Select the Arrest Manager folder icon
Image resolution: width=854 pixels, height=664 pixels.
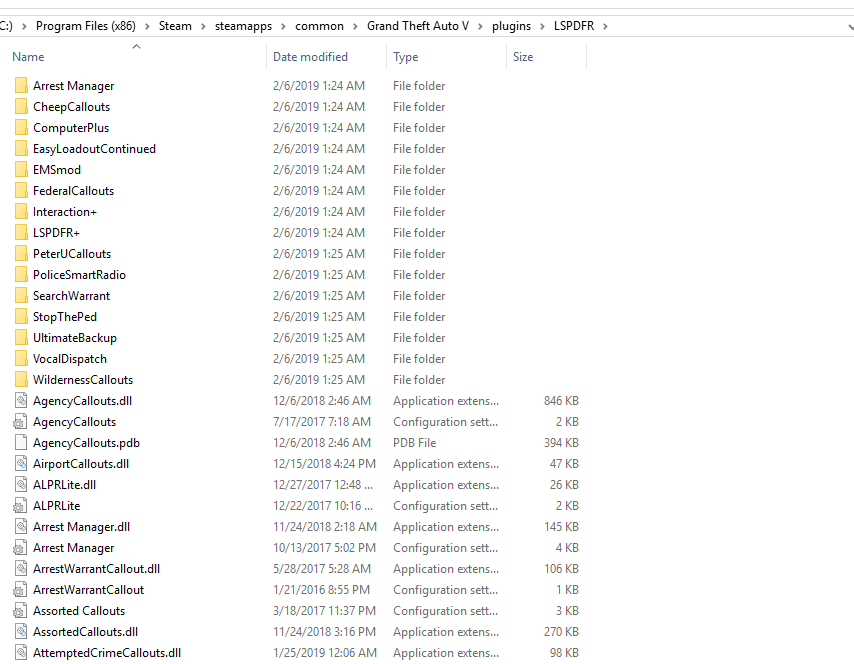(x=21, y=86)
